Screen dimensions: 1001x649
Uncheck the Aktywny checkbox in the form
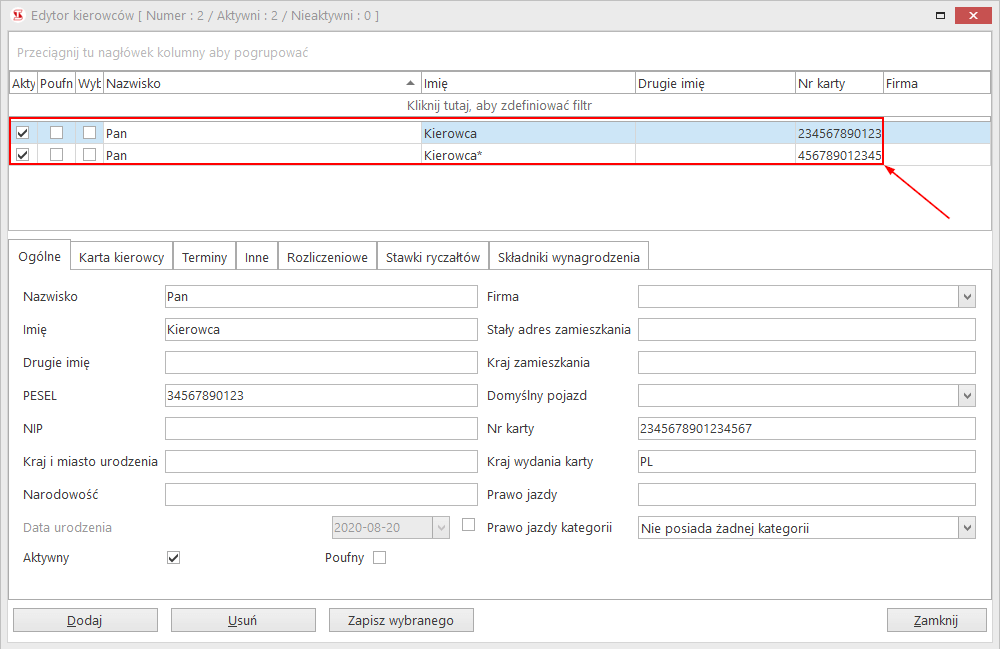(x=173, y=558)
